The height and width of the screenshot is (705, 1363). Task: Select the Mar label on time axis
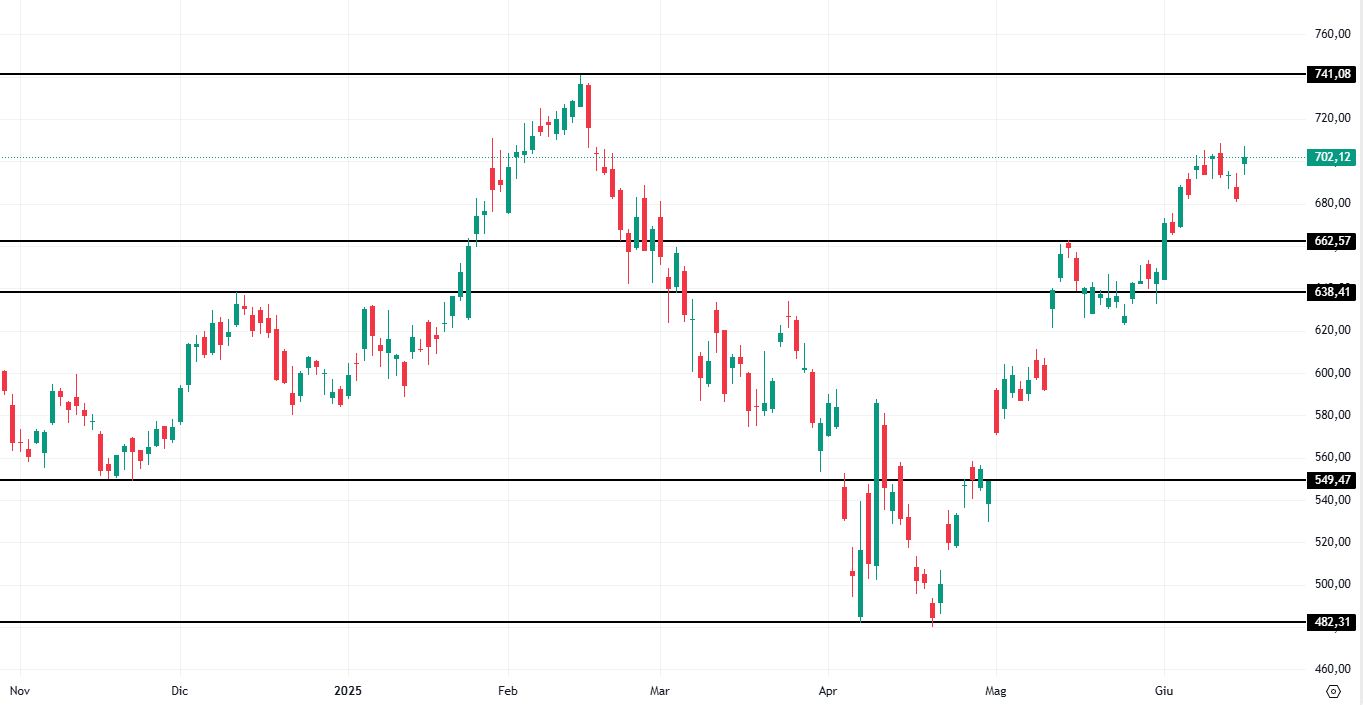click(x=660, y=691)
